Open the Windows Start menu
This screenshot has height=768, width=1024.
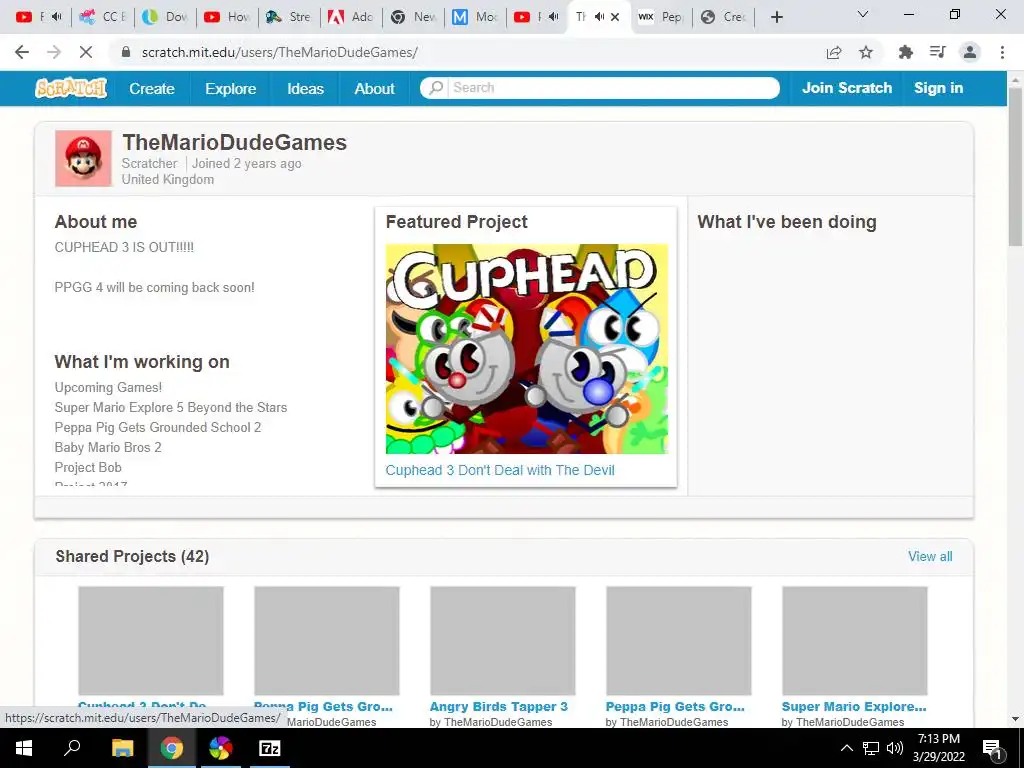pos(24,748)
